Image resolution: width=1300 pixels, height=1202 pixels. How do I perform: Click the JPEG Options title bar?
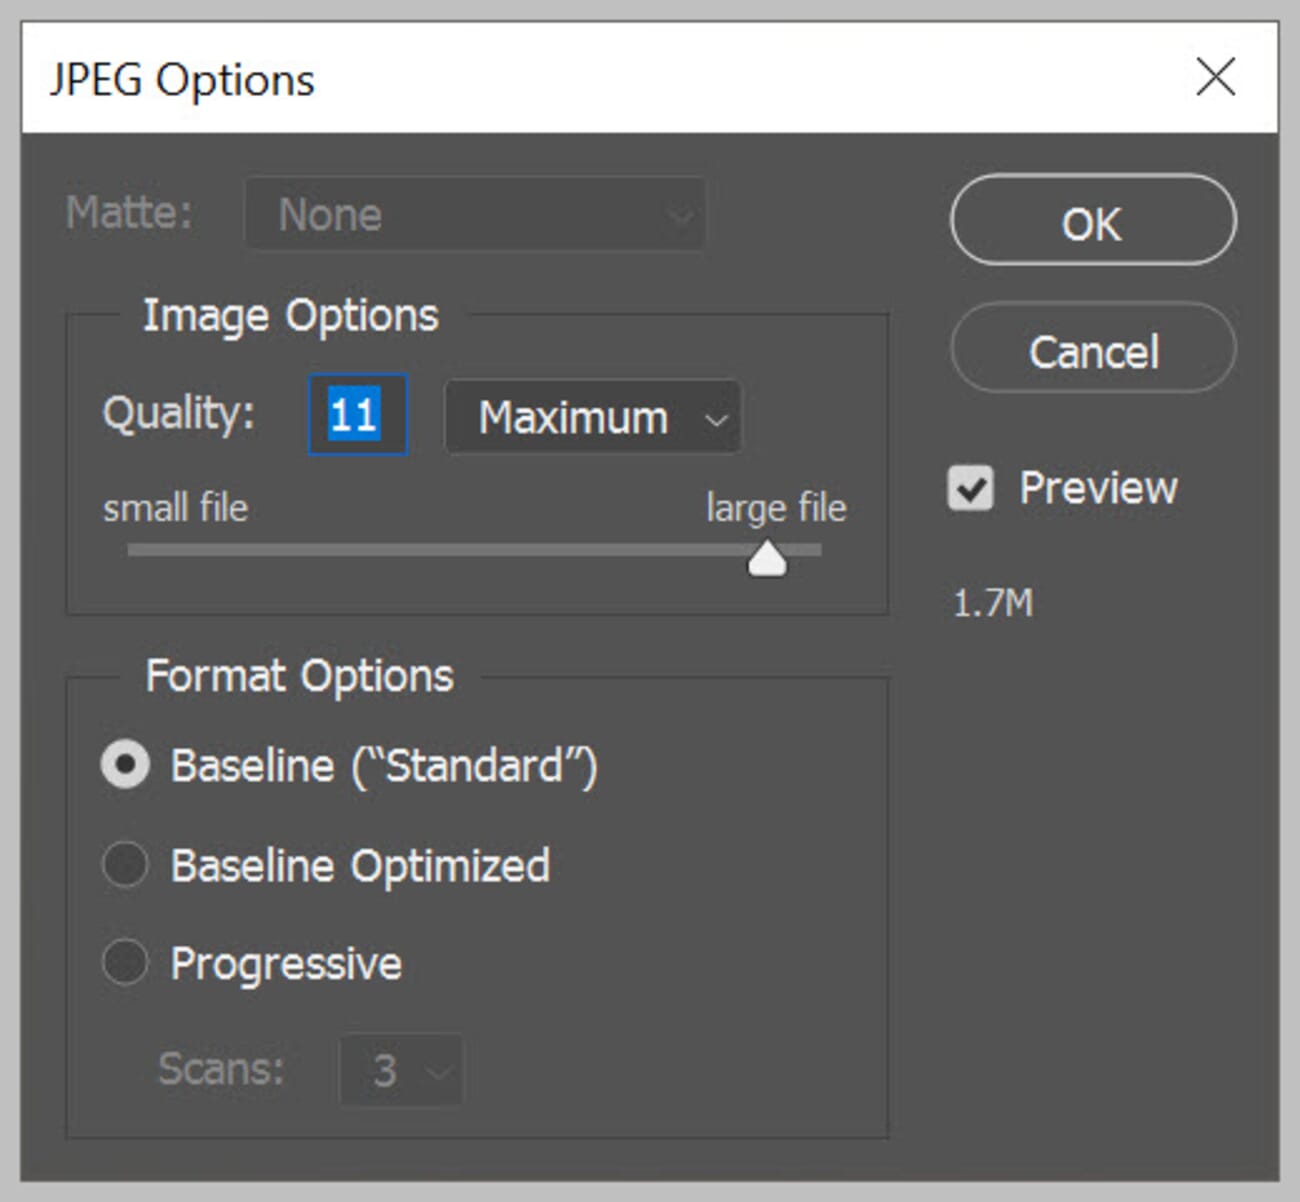[x=183, y=79]
